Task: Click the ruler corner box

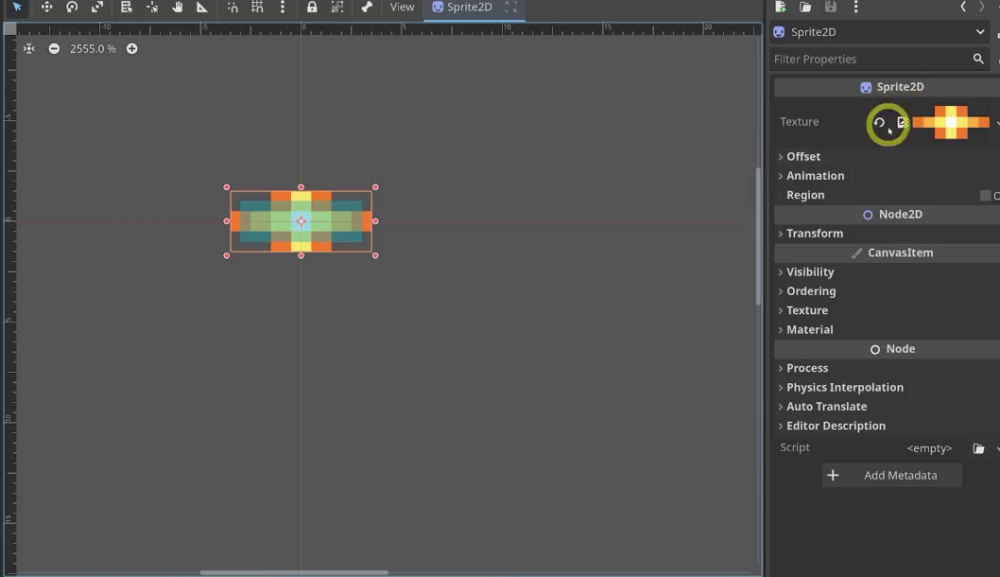Action: click(x=10, y=29)
